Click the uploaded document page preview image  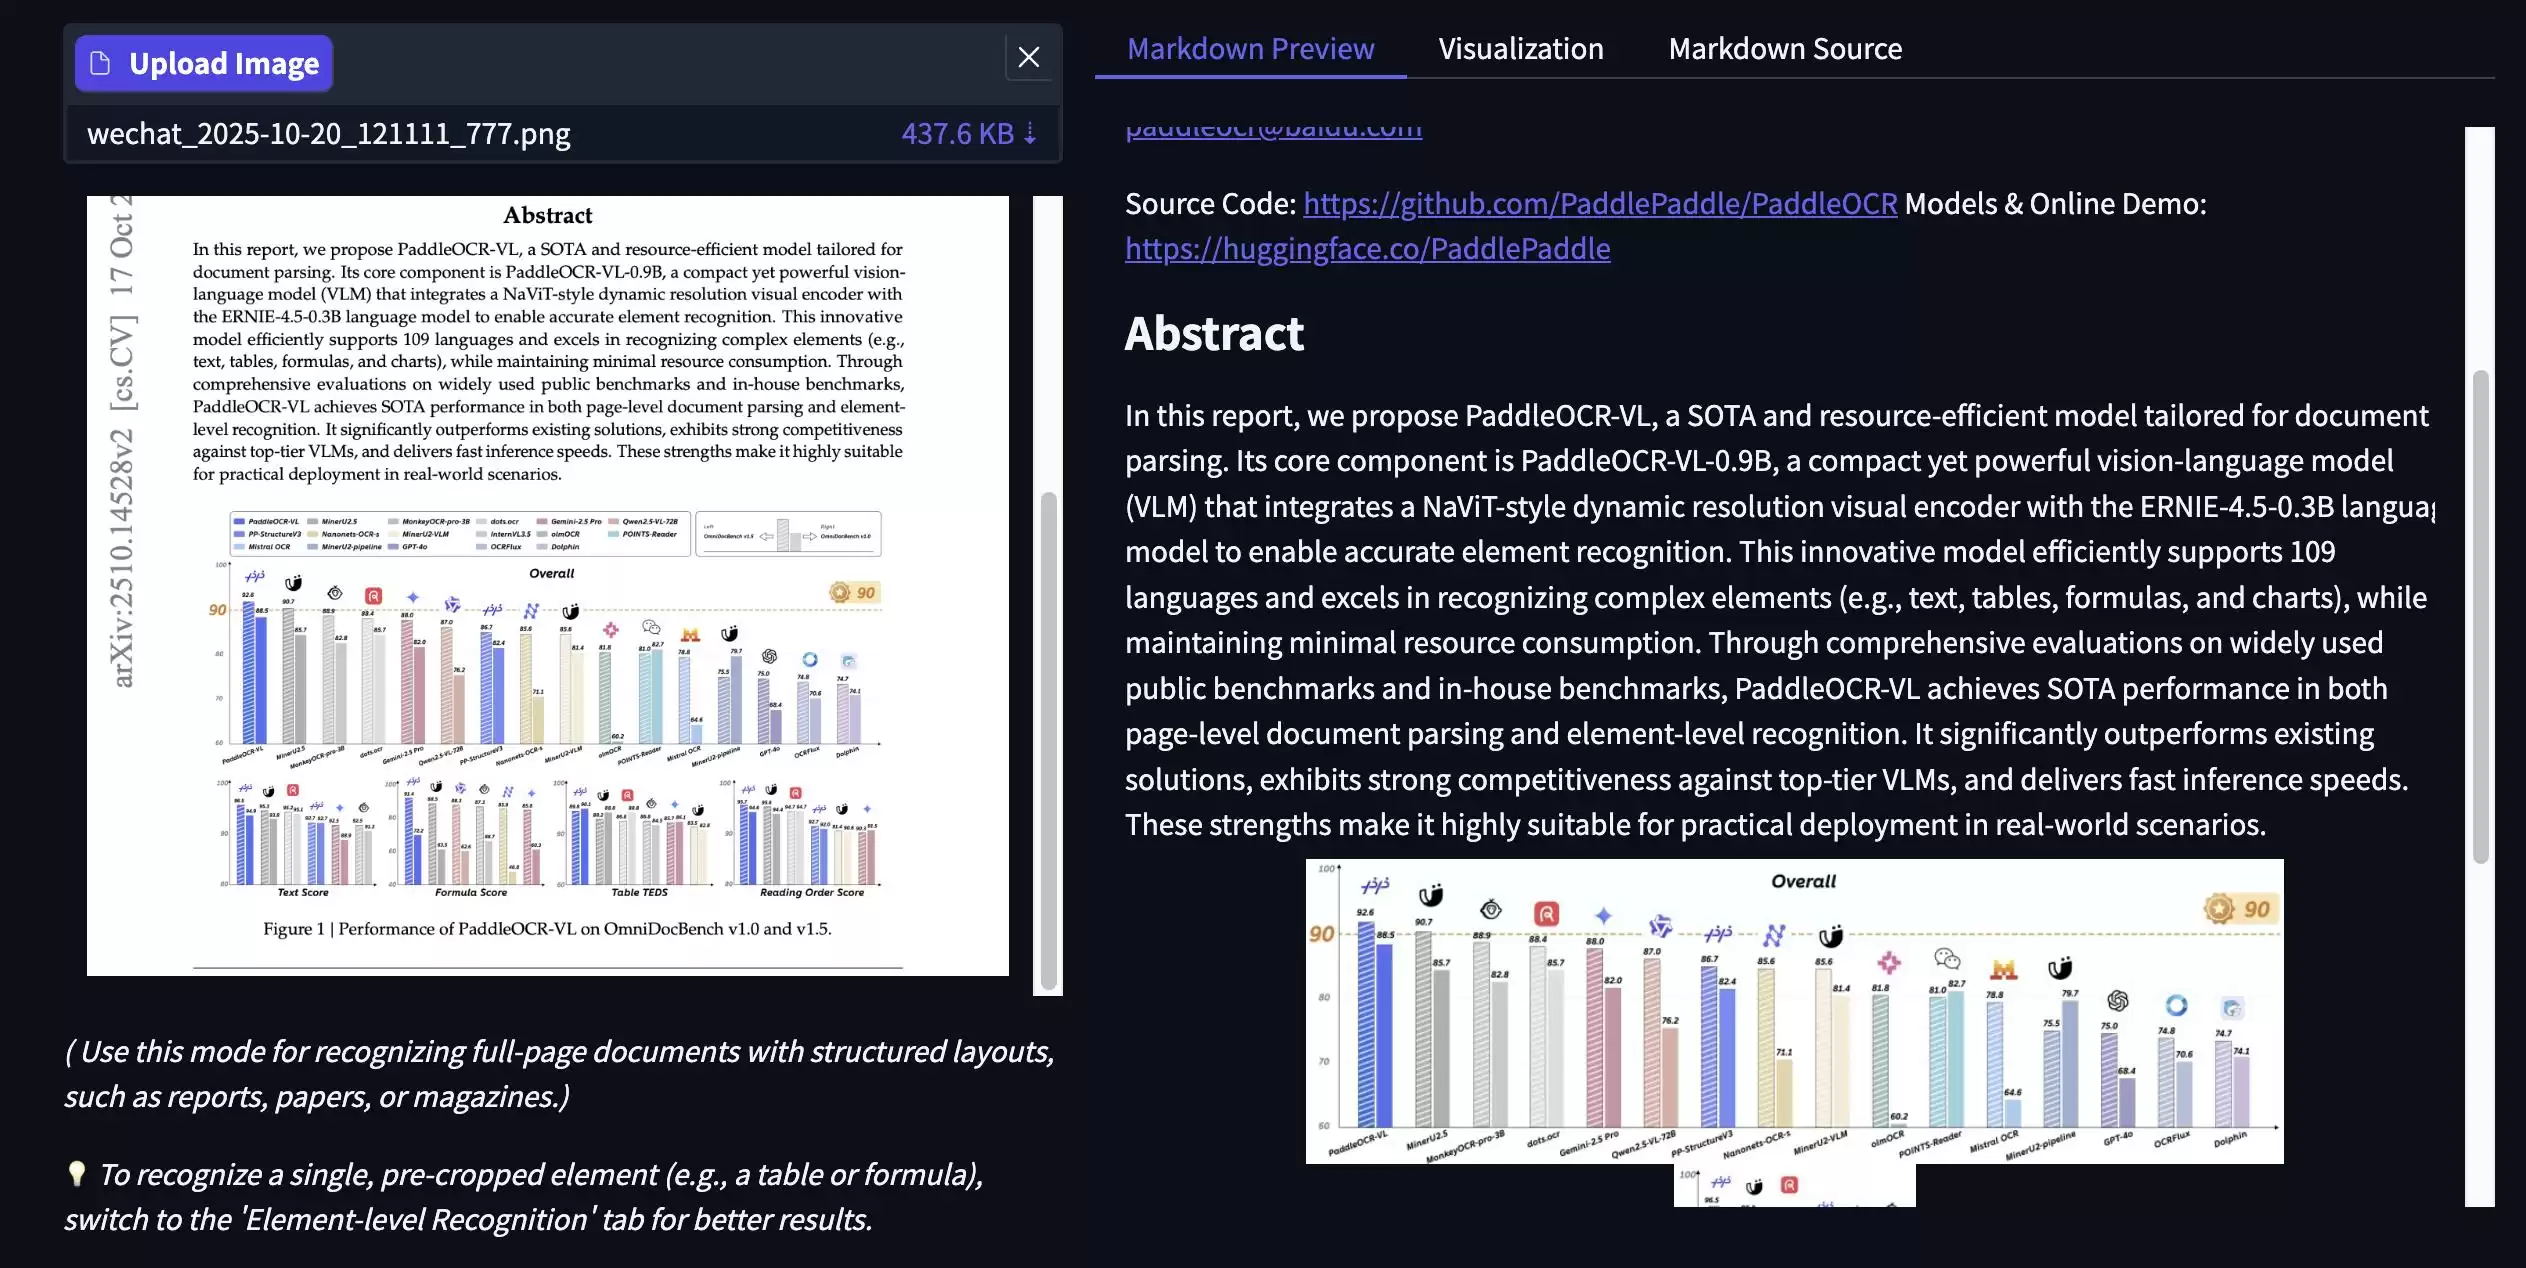[x=547, y=585]
